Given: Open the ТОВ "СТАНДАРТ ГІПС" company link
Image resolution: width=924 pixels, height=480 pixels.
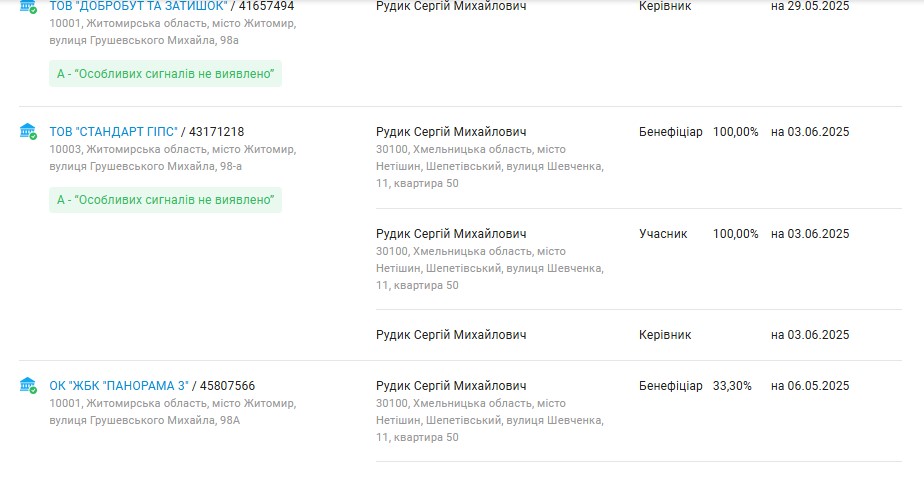Looking at the screenshot, I should click(x=113, y=132).
